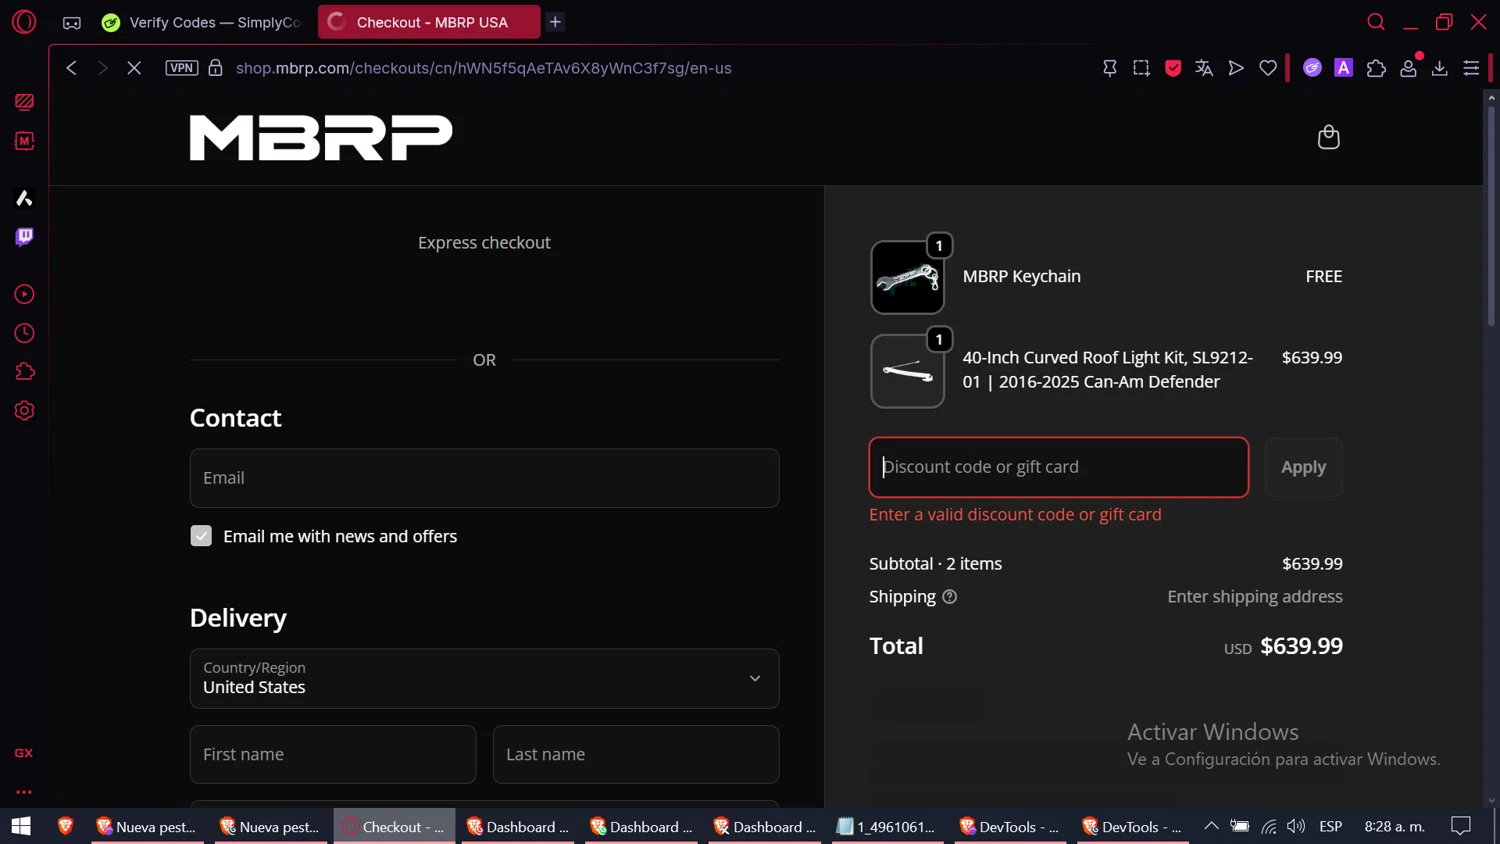Open the Easy Setup menu icon
Image resolution: width=1500 pixels, height=844 pixels.
click(1471, 68)
